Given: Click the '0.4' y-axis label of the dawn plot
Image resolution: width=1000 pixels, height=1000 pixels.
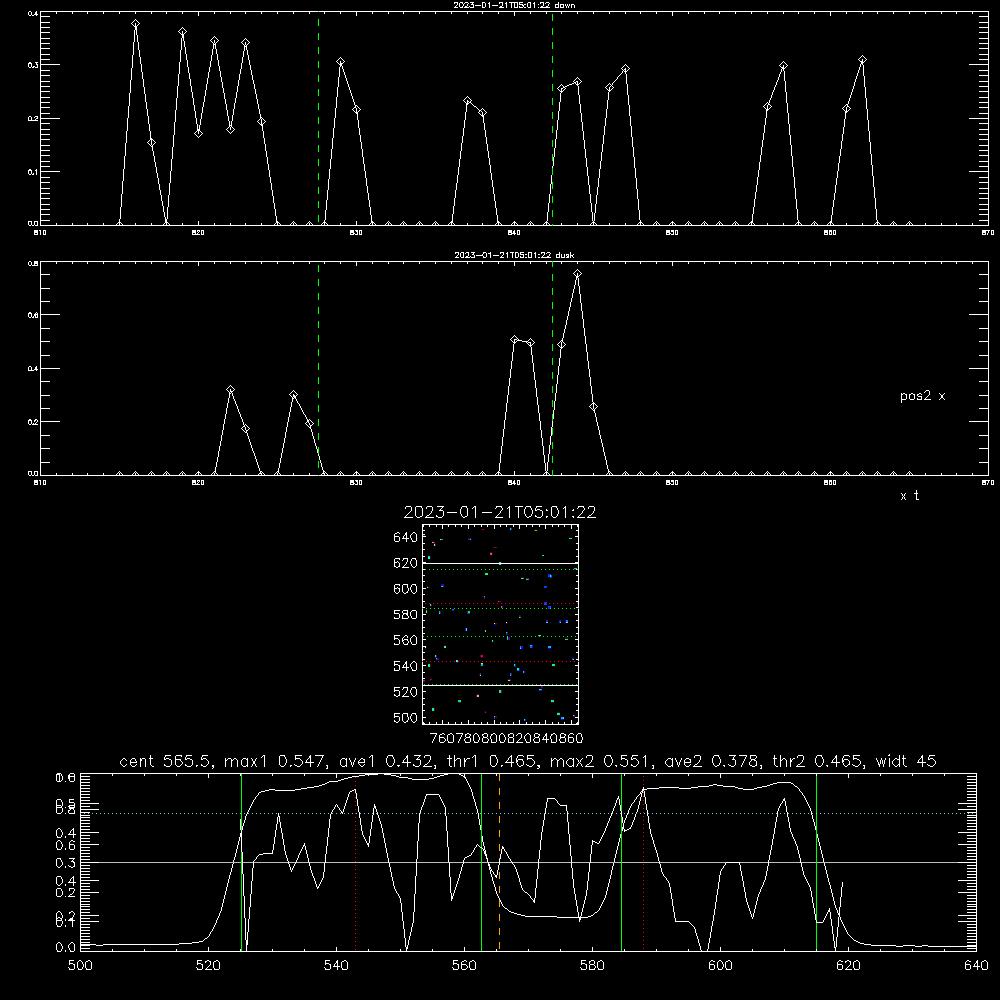Looking at the screenshot, I should (x=33, y=13).
